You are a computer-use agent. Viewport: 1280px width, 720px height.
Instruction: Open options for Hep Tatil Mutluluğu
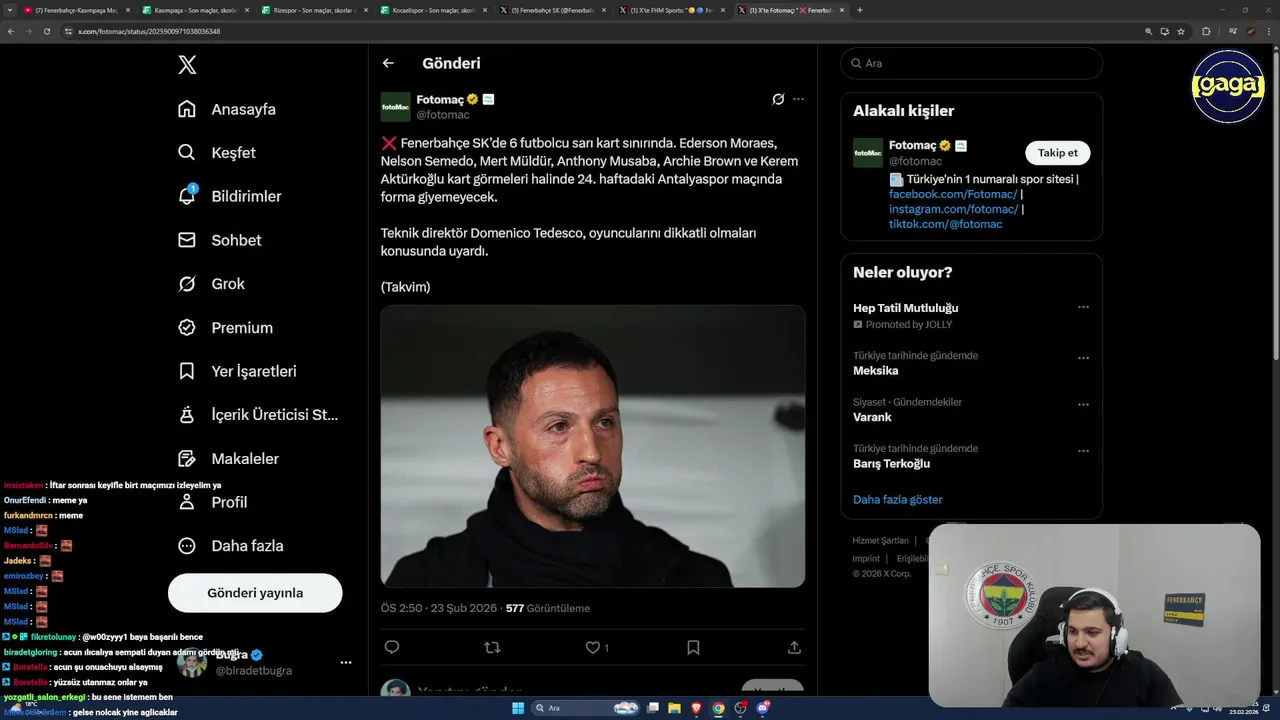[x=1083, y=307]
